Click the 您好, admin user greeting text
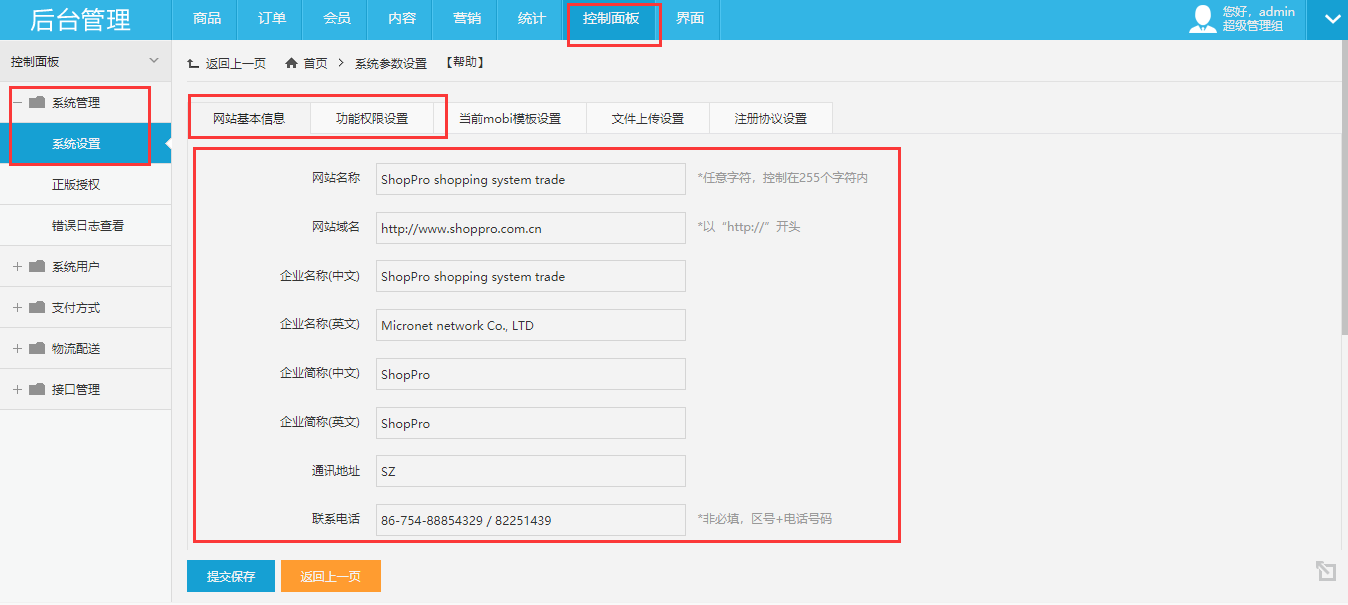This screenshot has height=605, width=1348. coord(1258,12)
